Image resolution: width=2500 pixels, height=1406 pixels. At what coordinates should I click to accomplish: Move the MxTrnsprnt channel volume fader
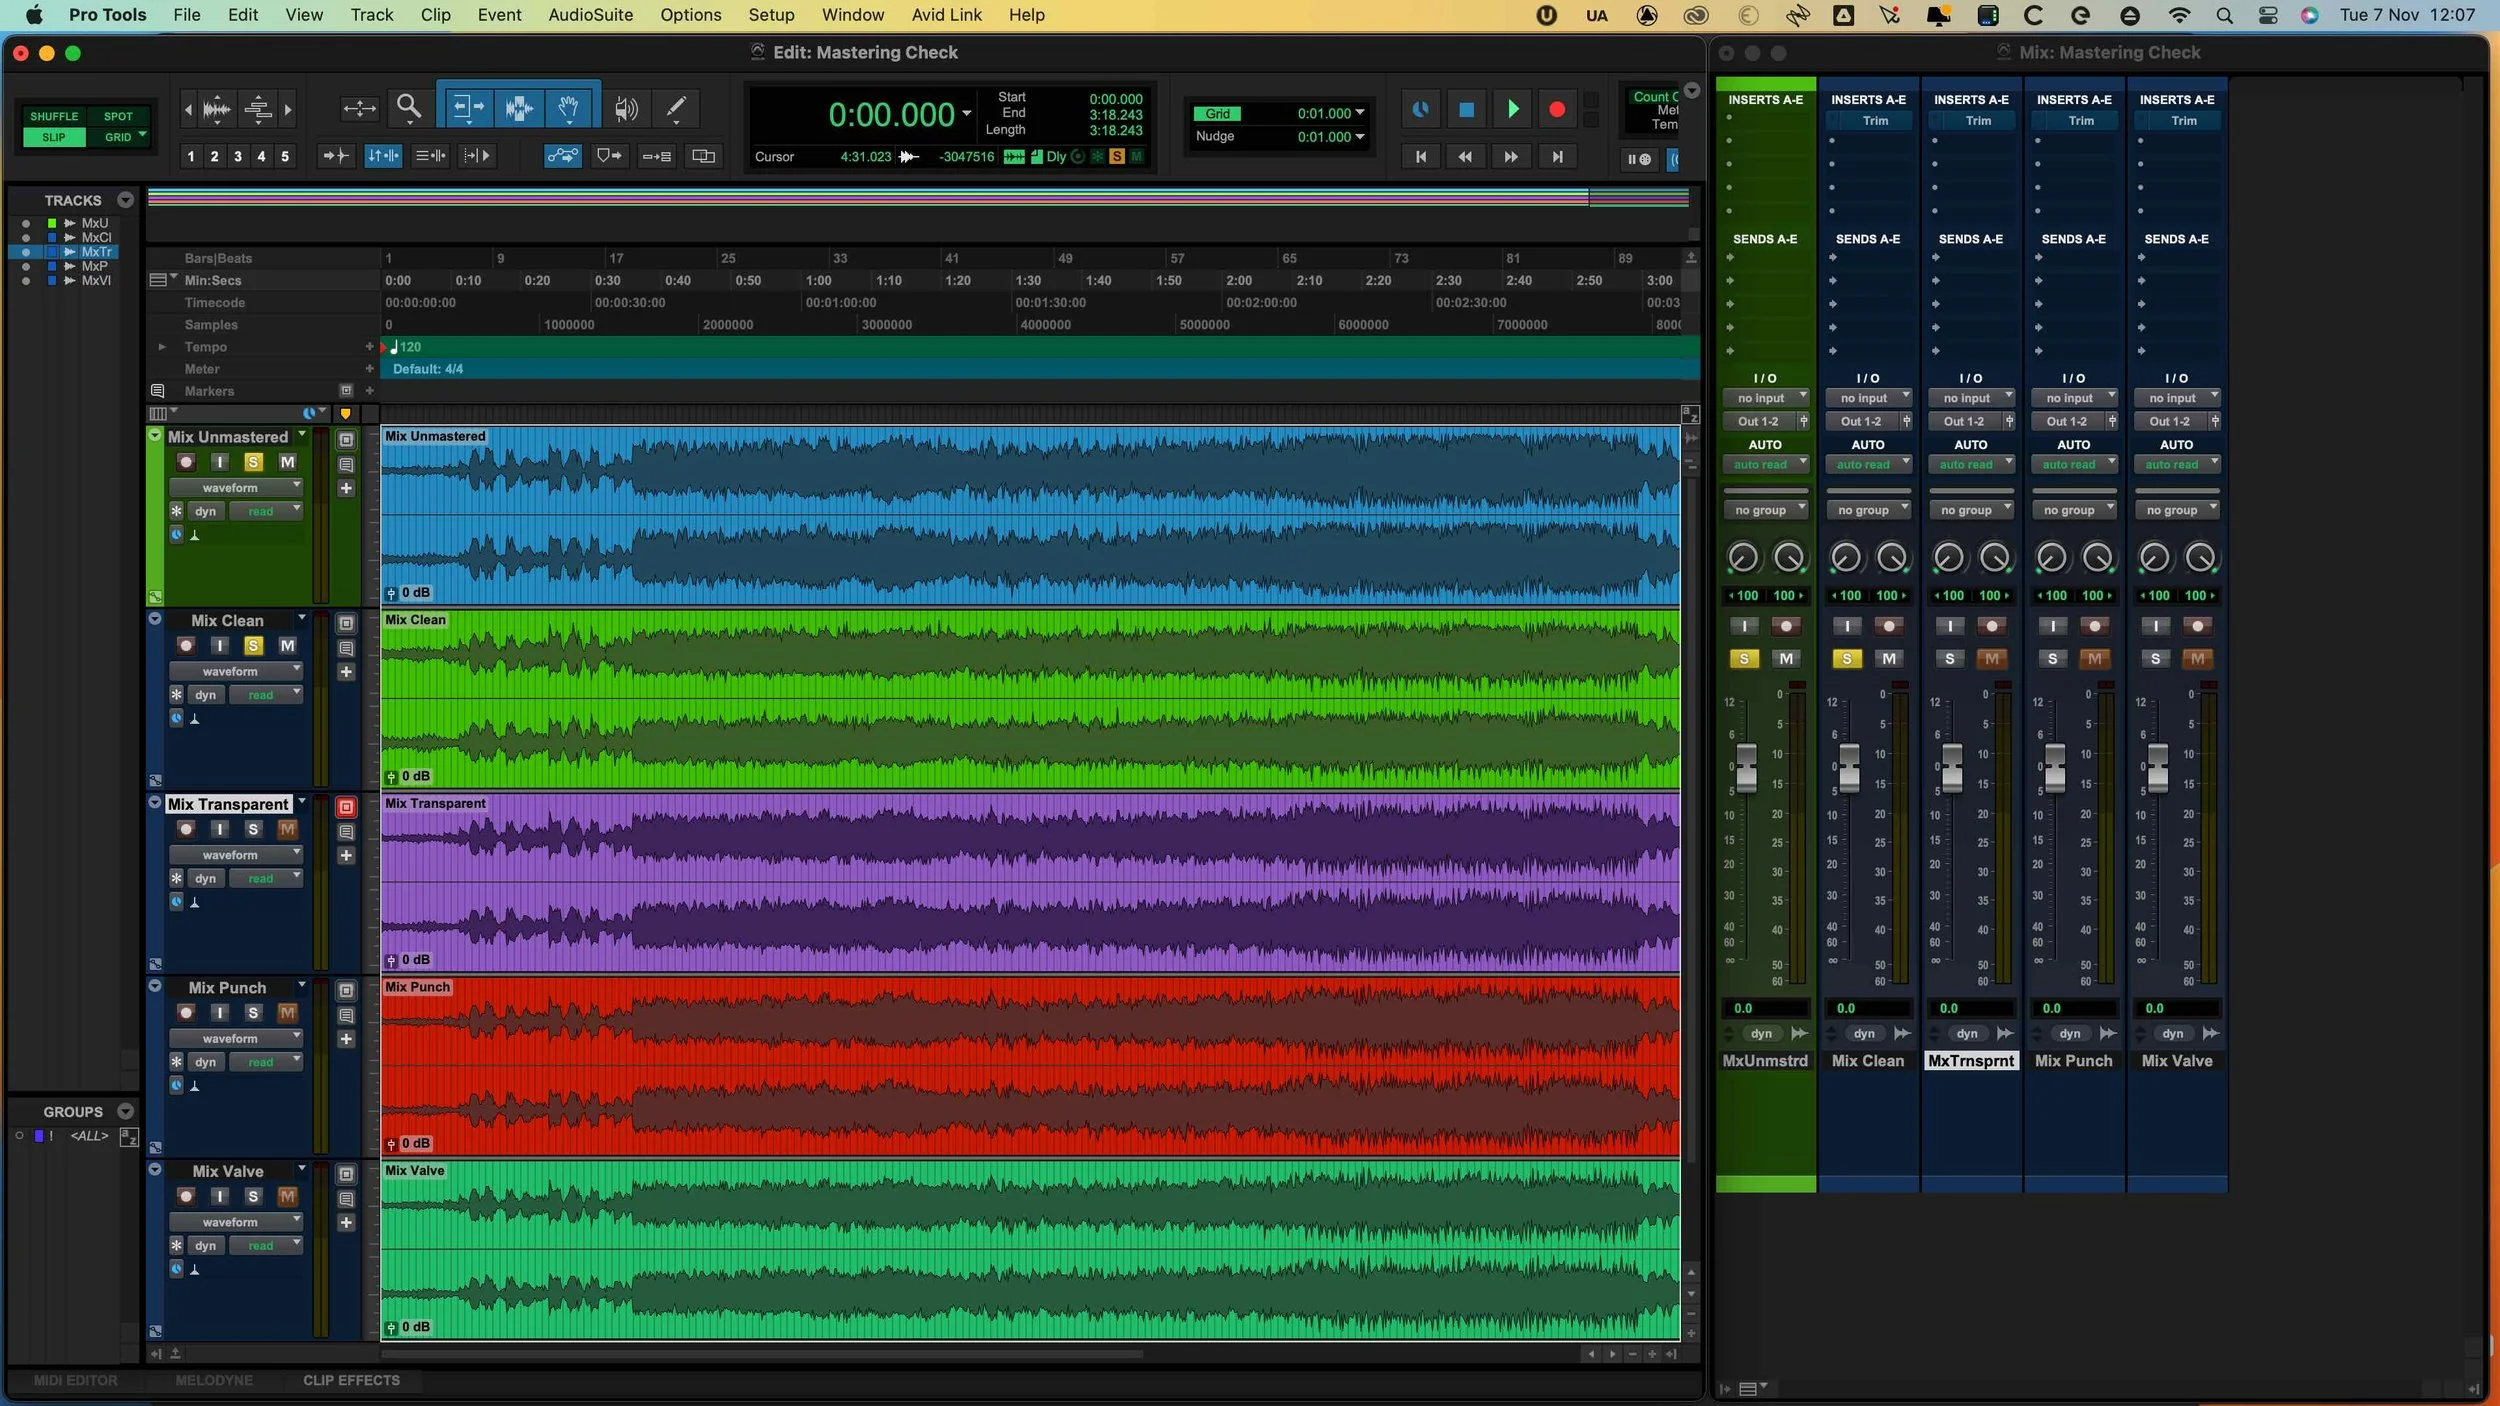1951,770
